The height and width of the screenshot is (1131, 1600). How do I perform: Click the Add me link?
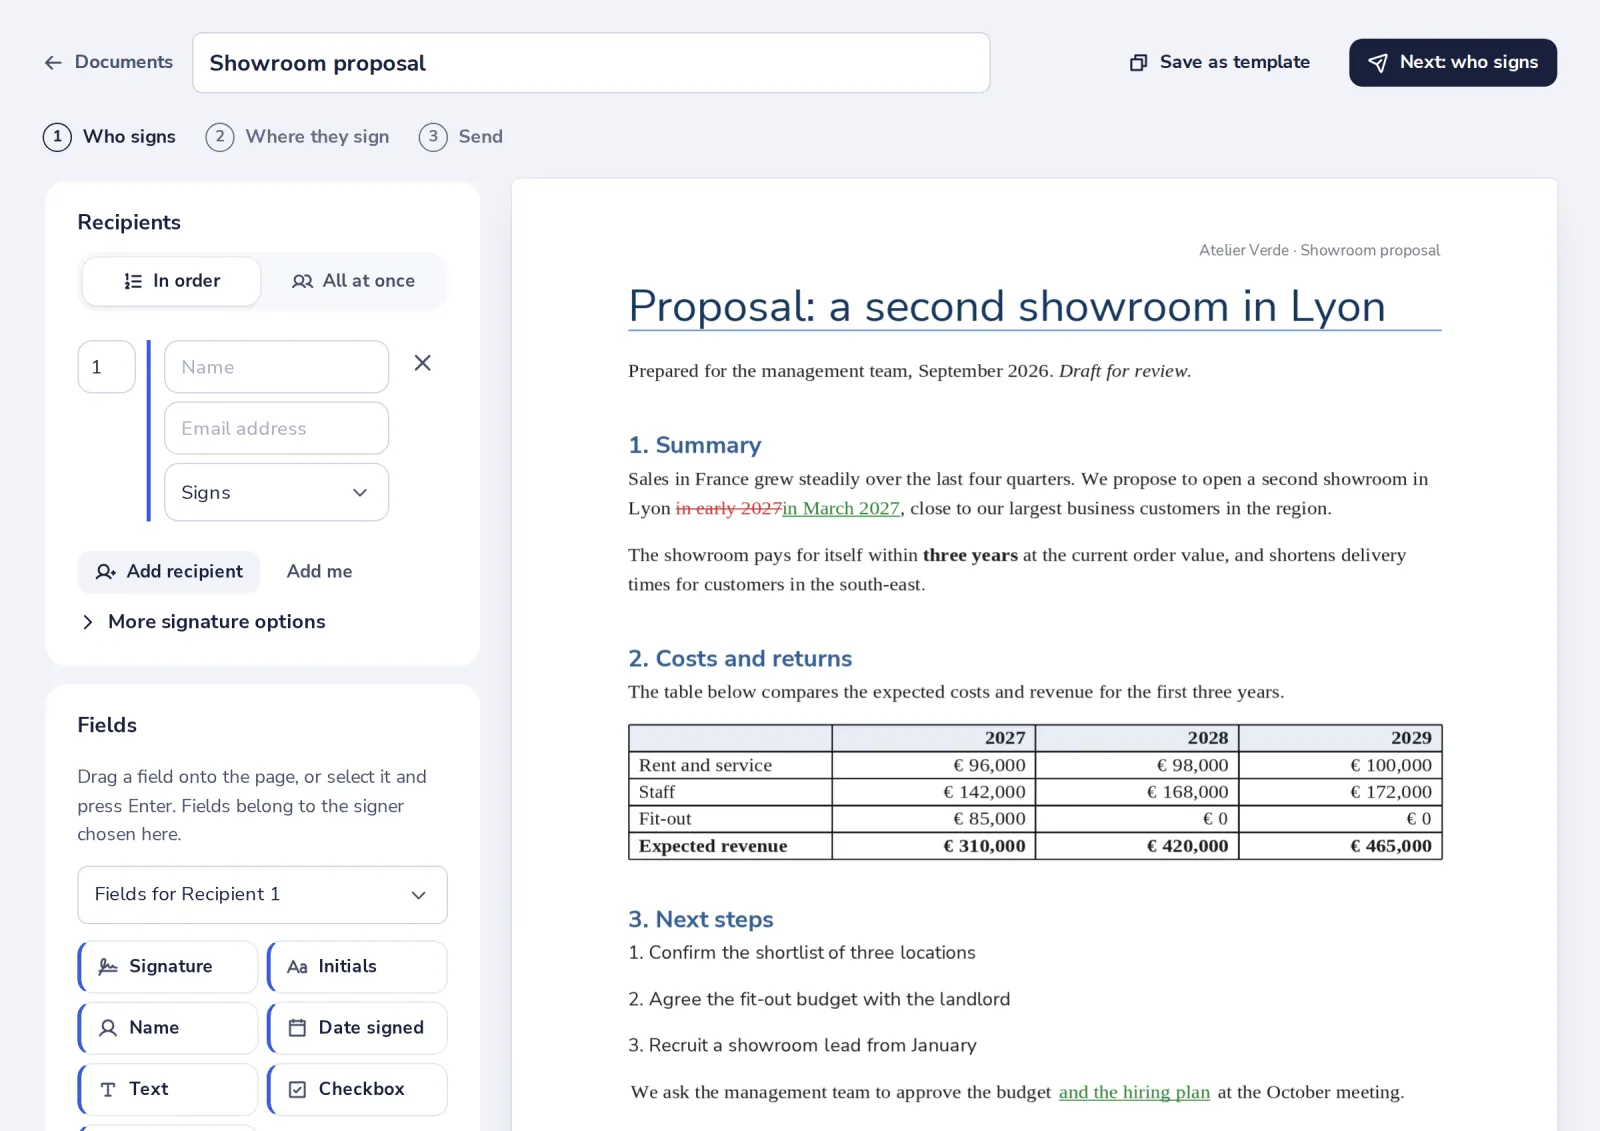coord(319,571)
